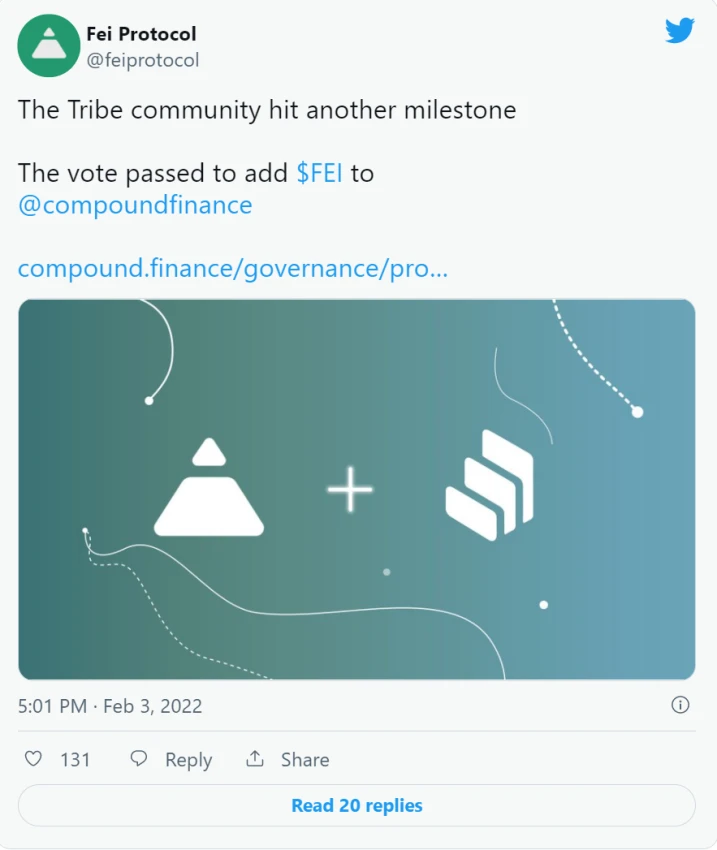Click the Share text label
This screenshot has height=850, width=717.
pos(305,760)
